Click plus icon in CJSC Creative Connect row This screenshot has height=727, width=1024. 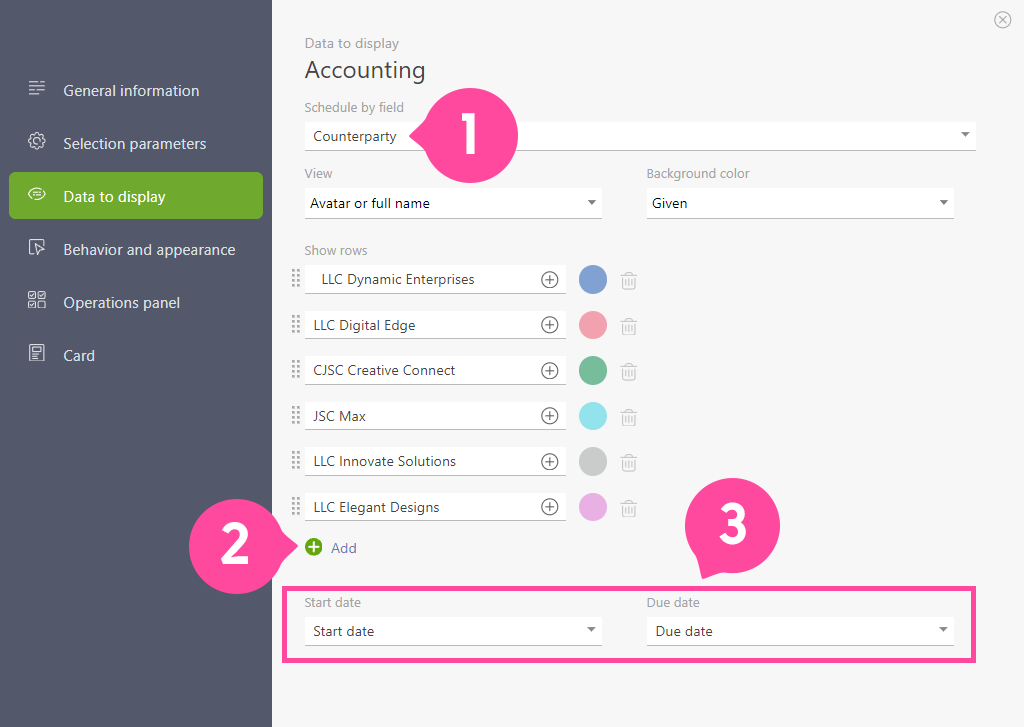550,370
